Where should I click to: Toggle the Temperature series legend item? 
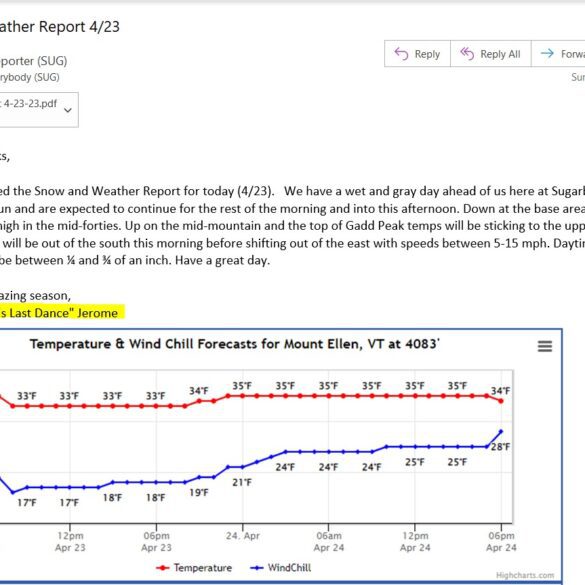click(194, 568)
